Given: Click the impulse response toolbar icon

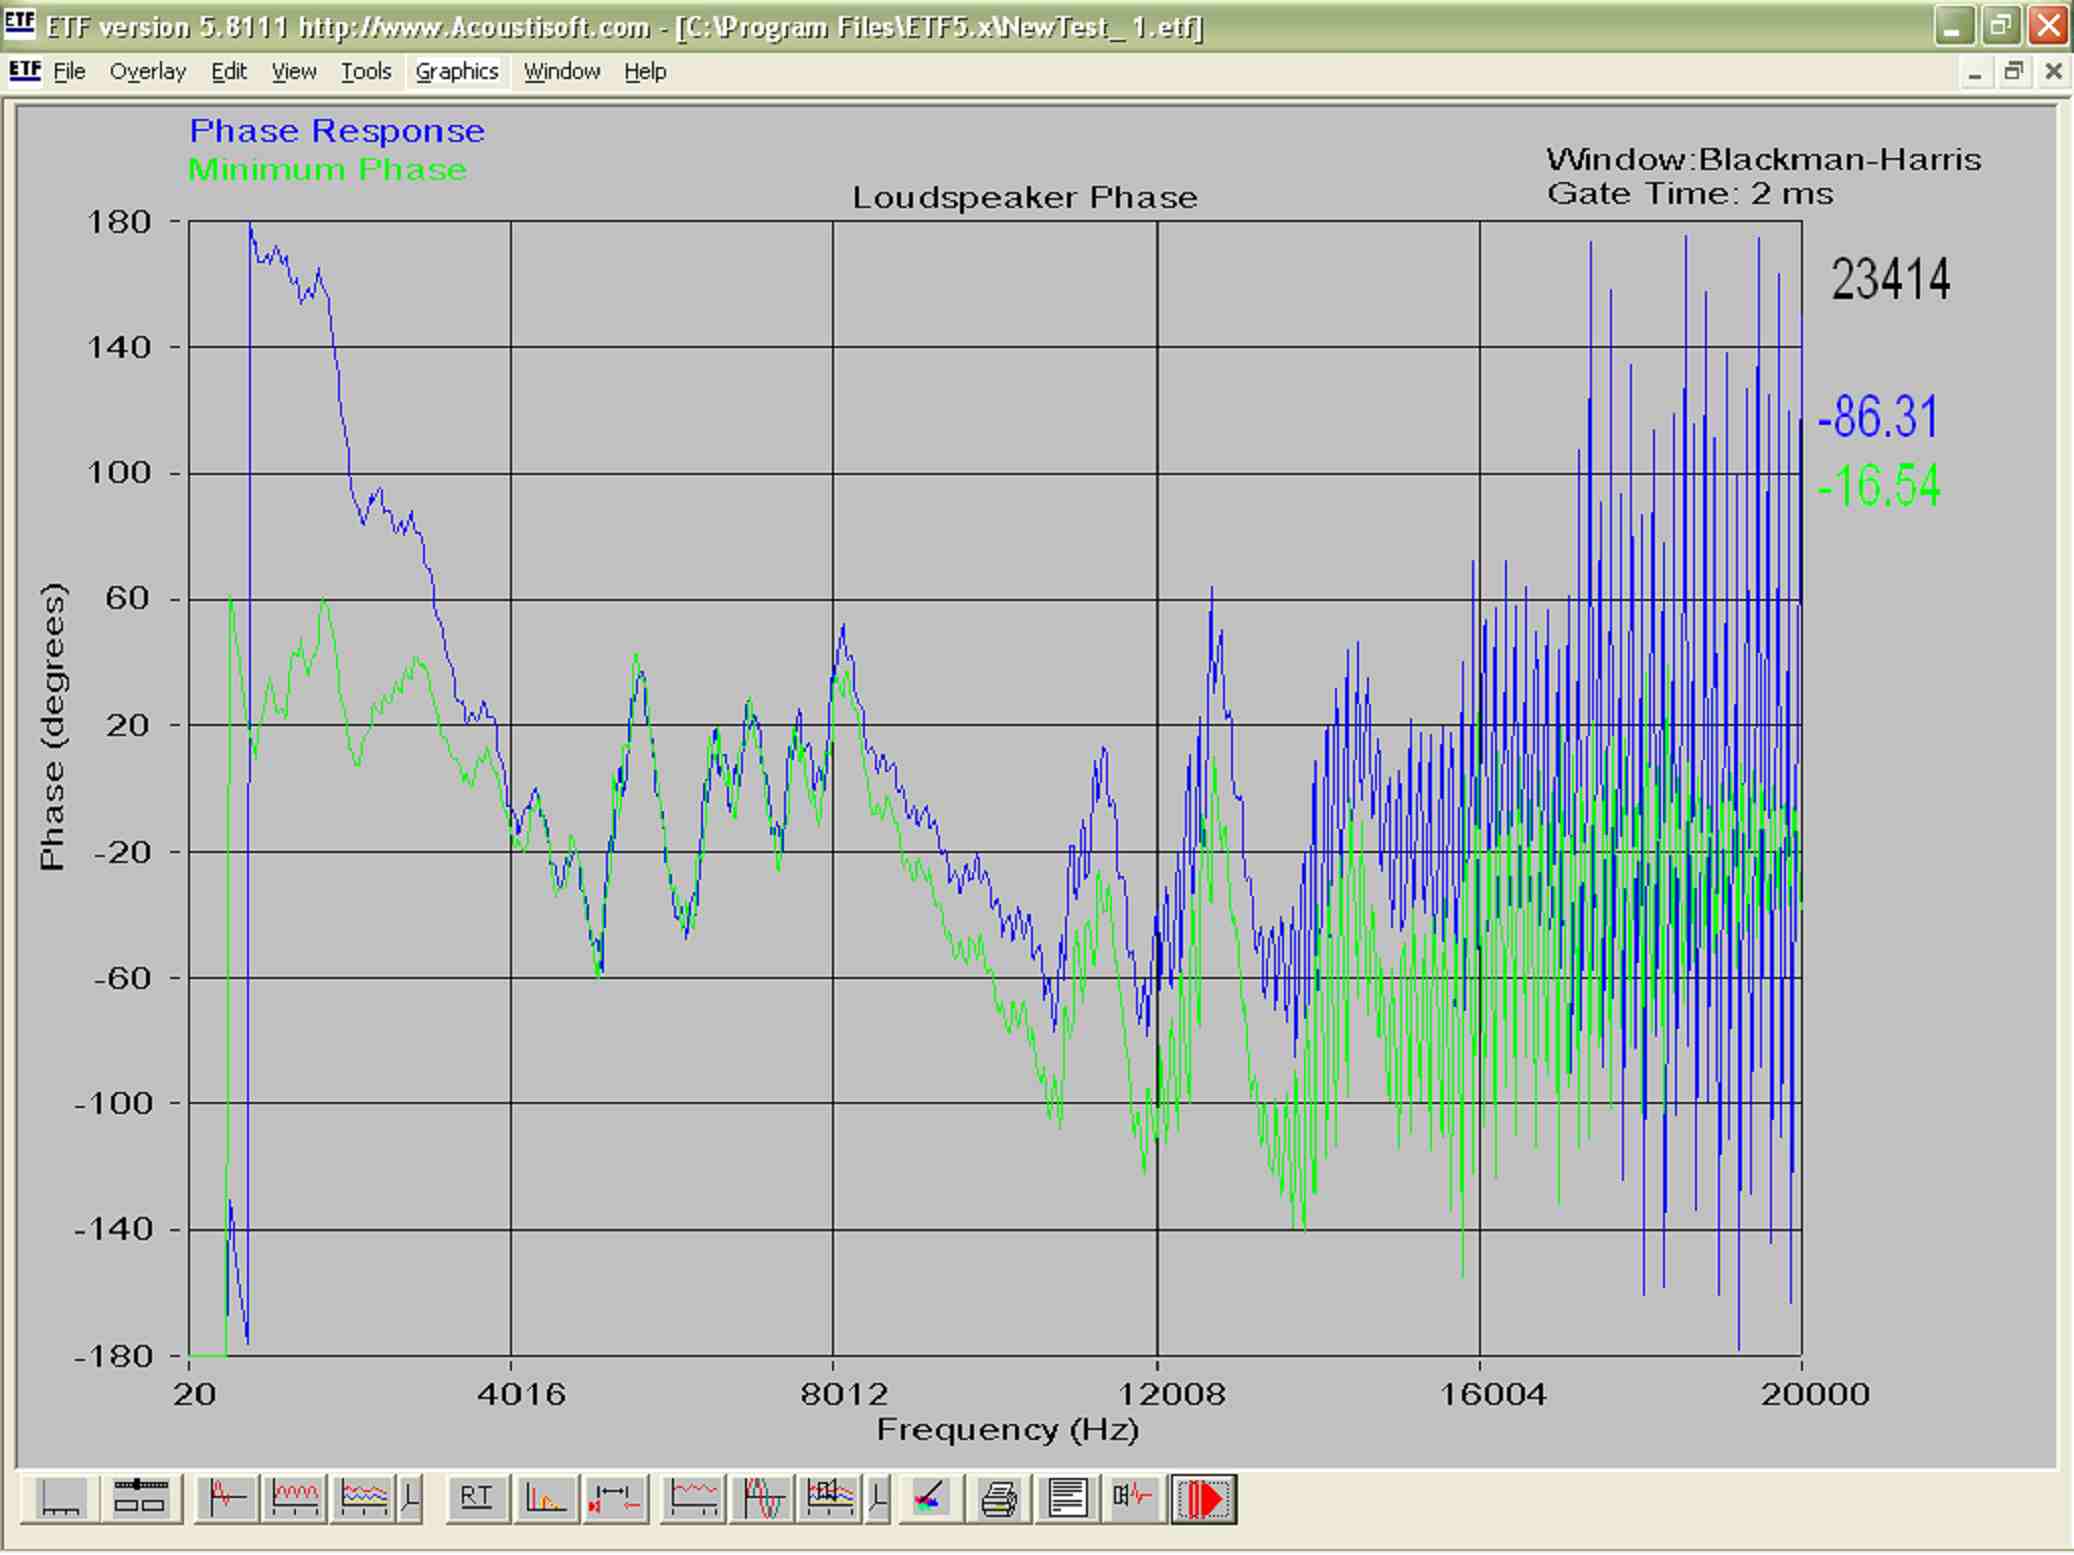Looking at the screenshot, I should pos(227,1498).
